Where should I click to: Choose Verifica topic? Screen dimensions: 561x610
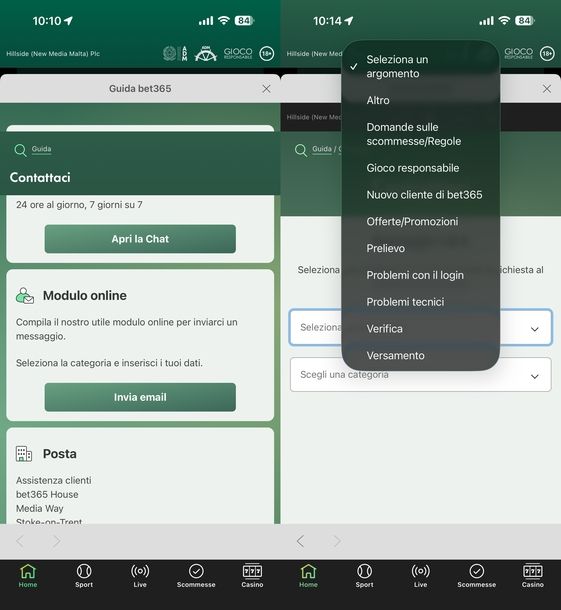421,329
